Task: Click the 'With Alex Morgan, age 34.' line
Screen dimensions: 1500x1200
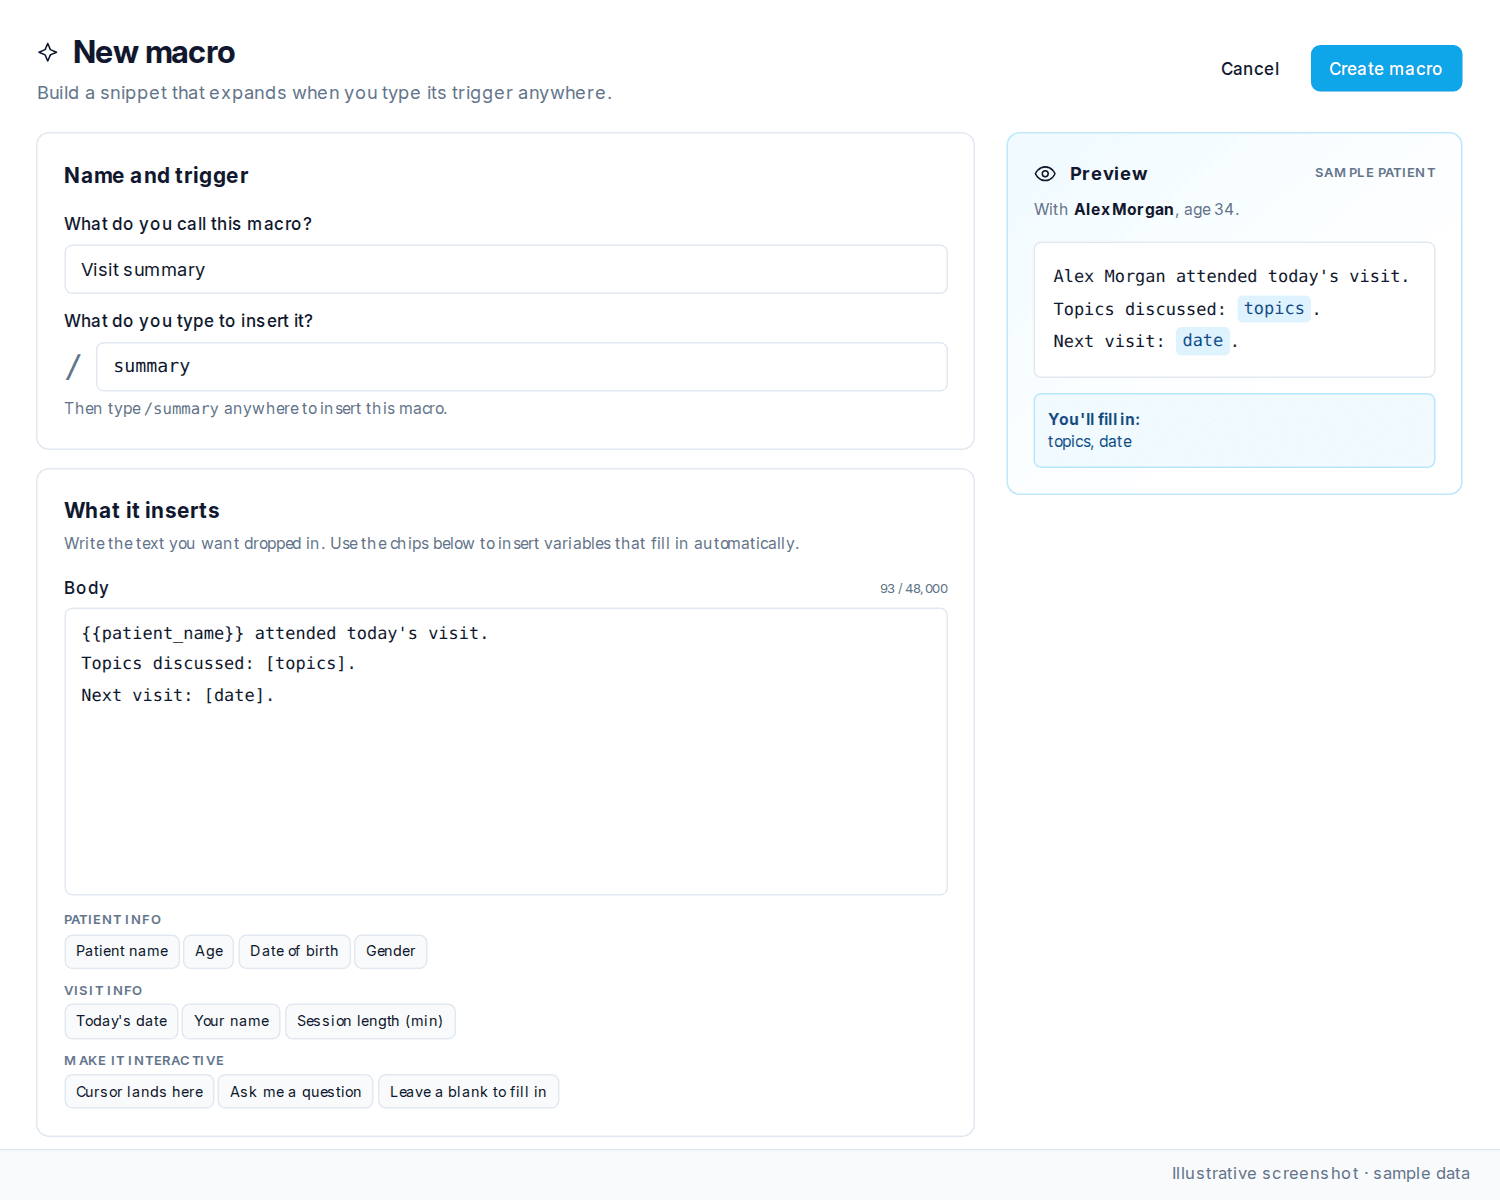Action: click(x=1137, y=210)
